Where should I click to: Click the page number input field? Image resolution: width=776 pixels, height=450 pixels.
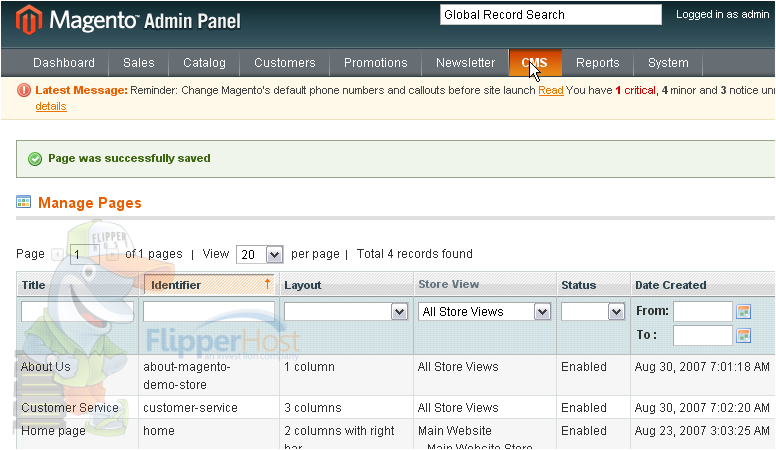click(x=85, y=254)
